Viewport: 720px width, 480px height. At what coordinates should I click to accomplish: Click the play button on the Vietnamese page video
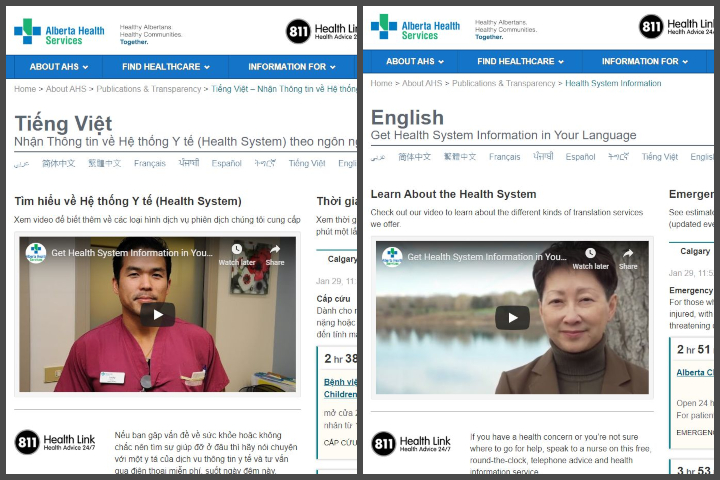(157, 314)
